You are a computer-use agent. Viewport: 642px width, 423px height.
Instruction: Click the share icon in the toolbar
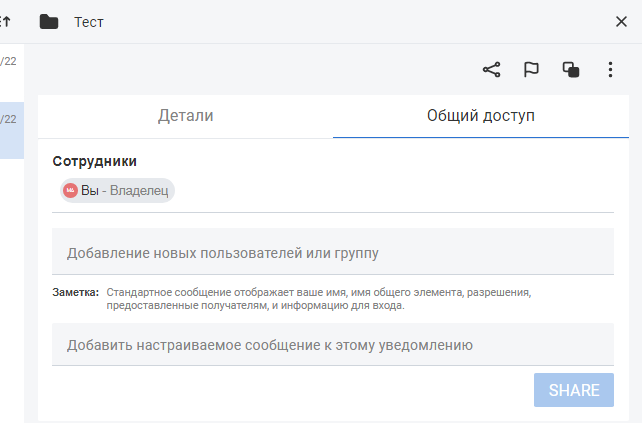[x=491, y=70]
